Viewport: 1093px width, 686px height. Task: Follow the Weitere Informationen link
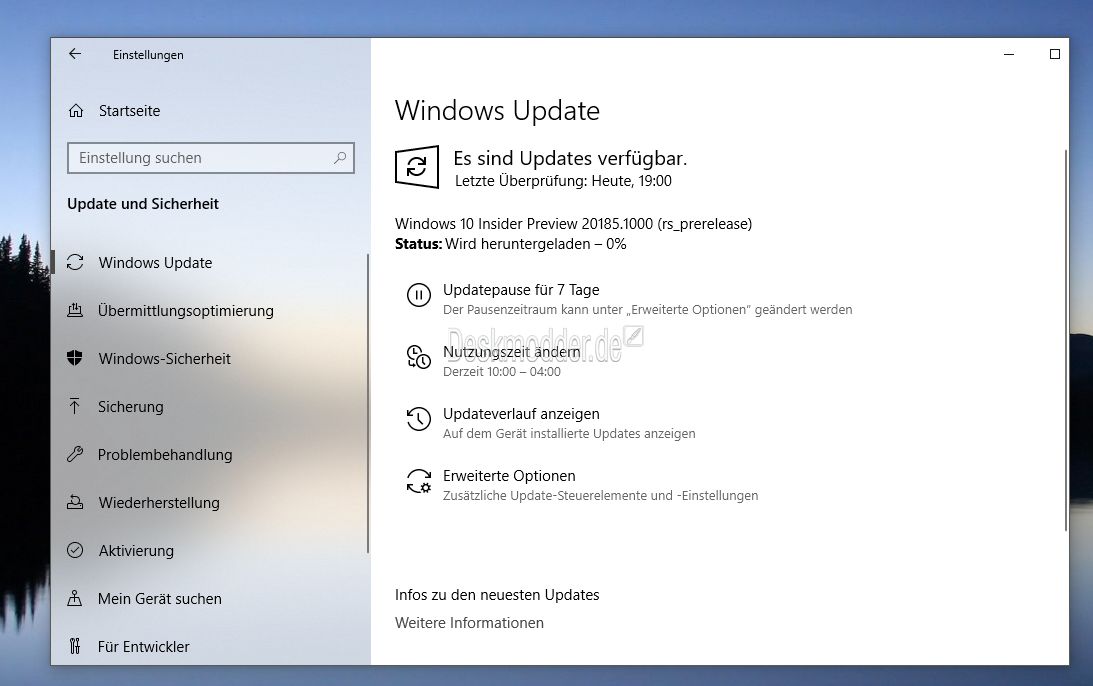pos(469,623)
